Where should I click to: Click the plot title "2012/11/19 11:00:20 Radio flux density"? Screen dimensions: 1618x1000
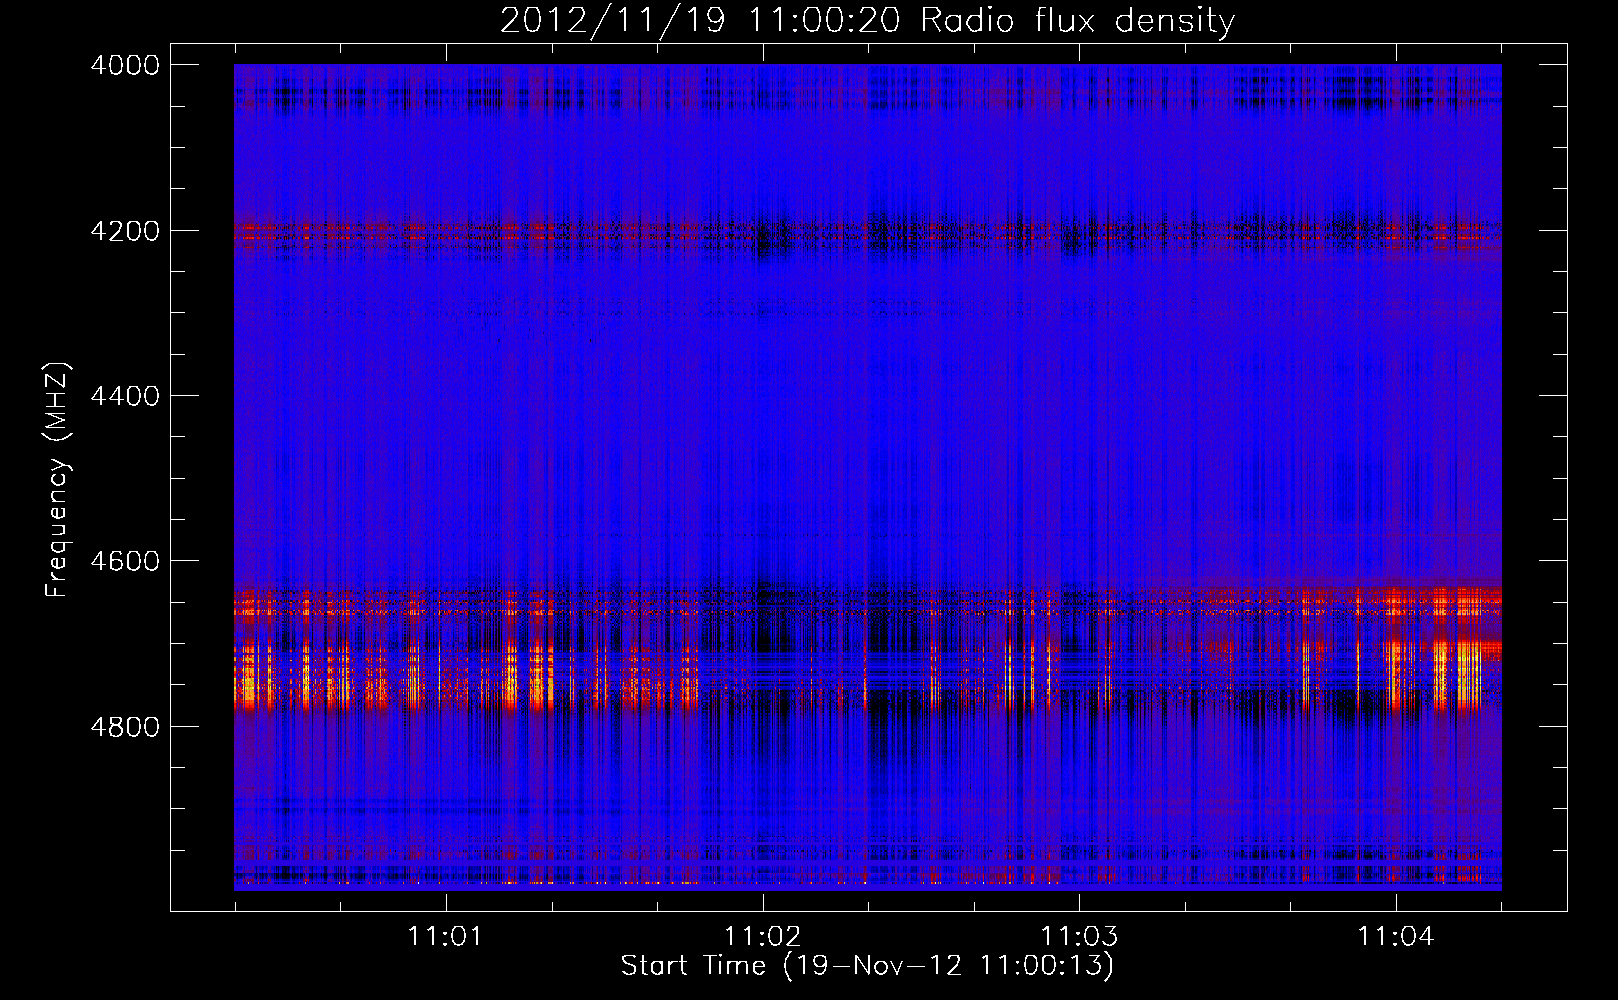867,20
